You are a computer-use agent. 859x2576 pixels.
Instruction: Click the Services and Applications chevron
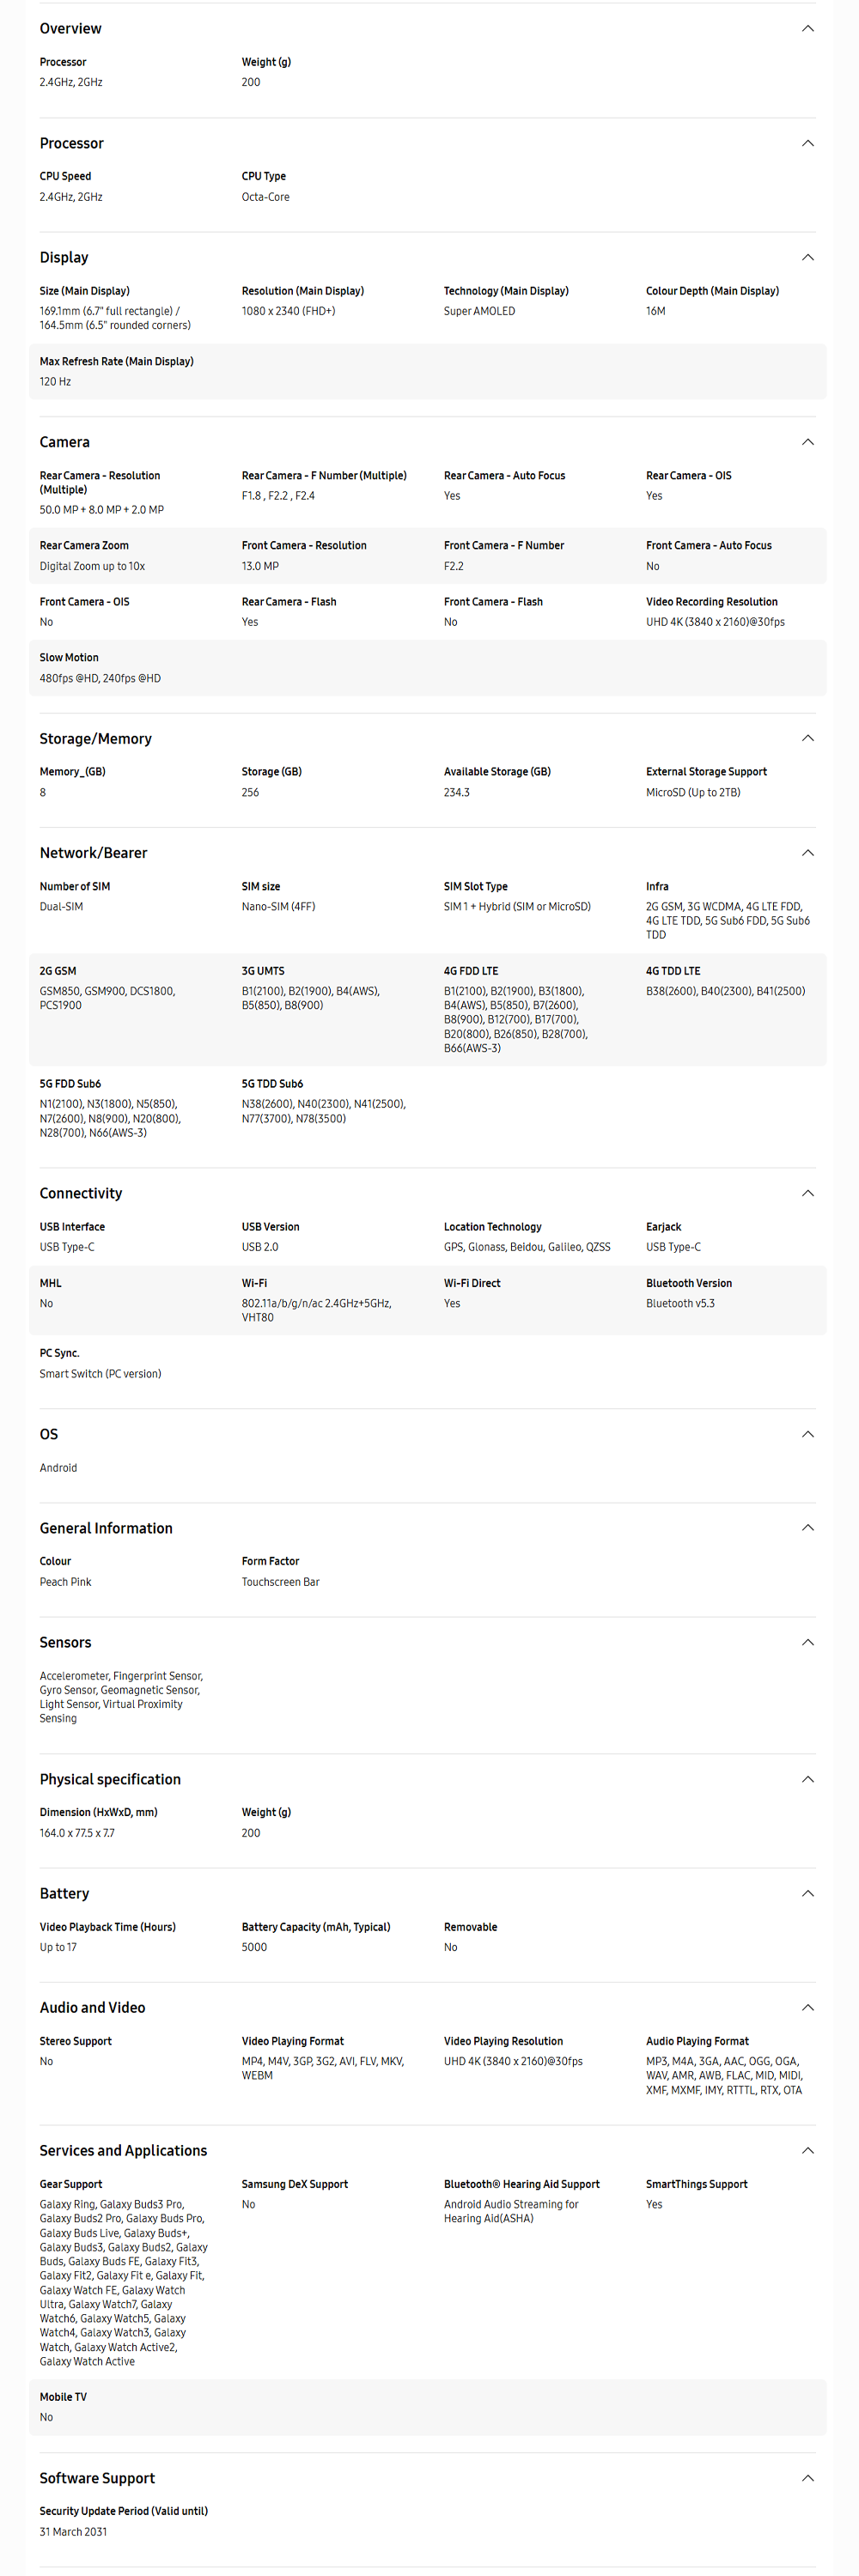(x=808, y=2150)
